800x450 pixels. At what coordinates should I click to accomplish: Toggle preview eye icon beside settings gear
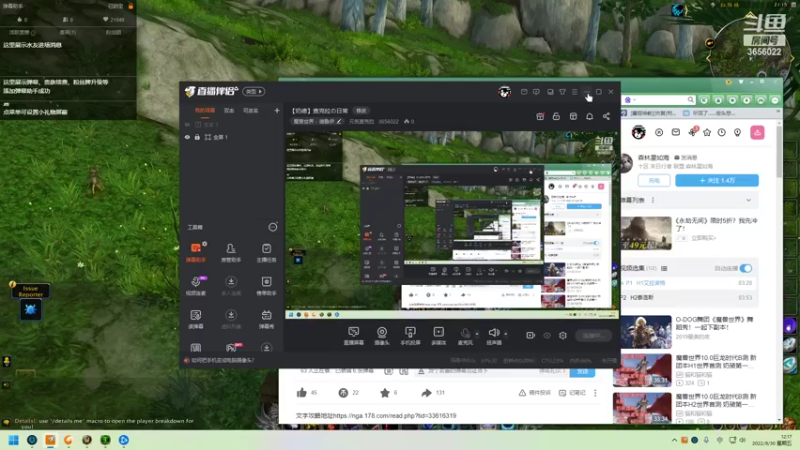click(x=546, y=335)
